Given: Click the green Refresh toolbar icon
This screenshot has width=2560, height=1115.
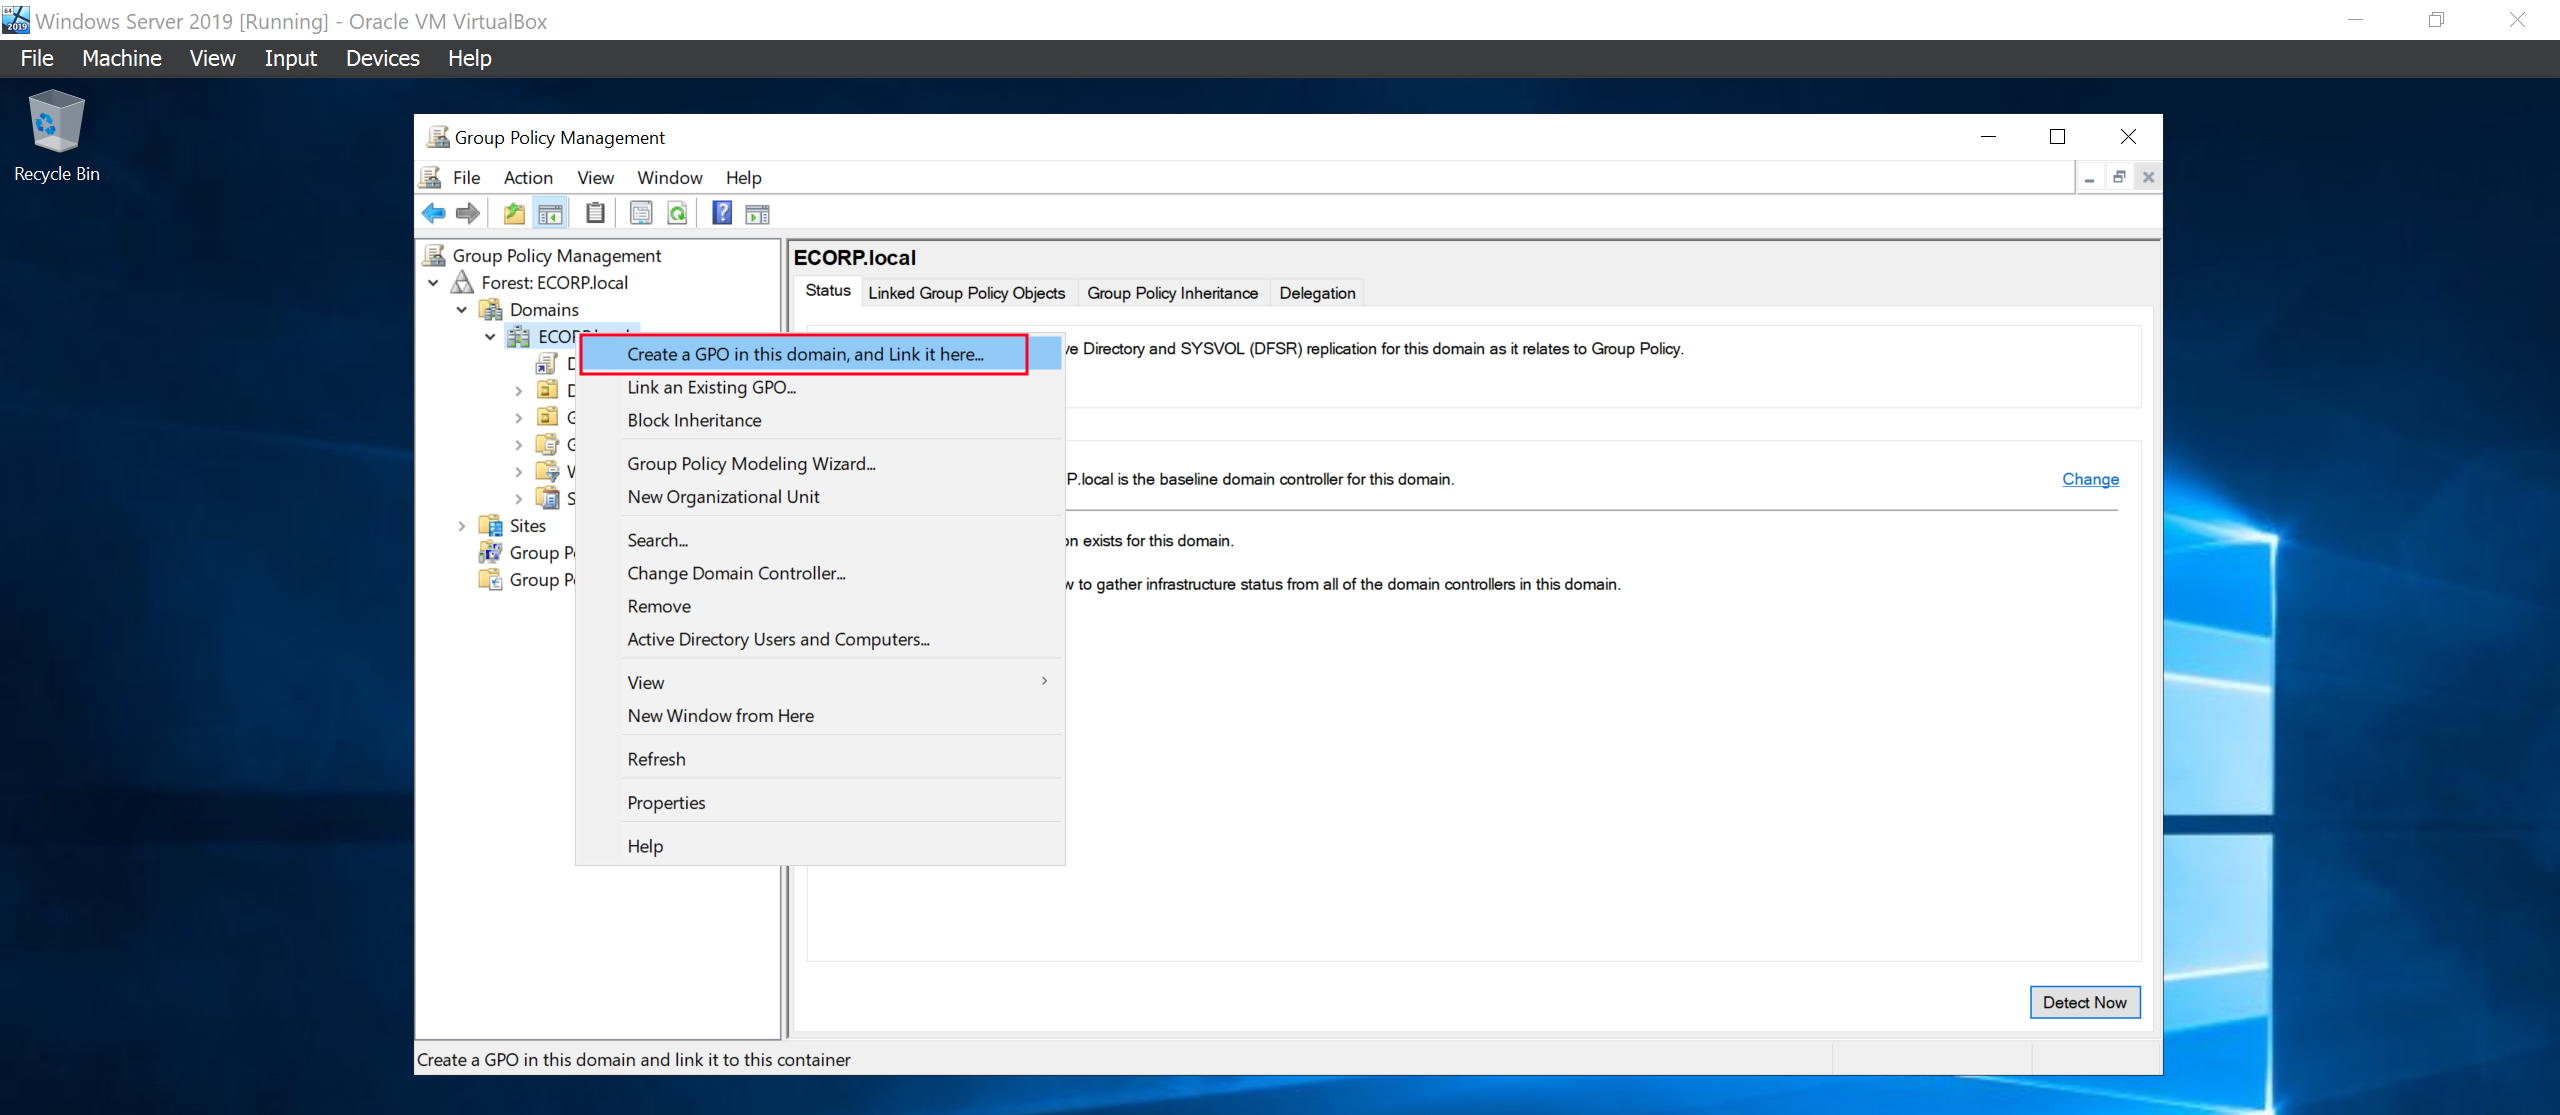Looking at the screenshot, I should click(677, 213).
